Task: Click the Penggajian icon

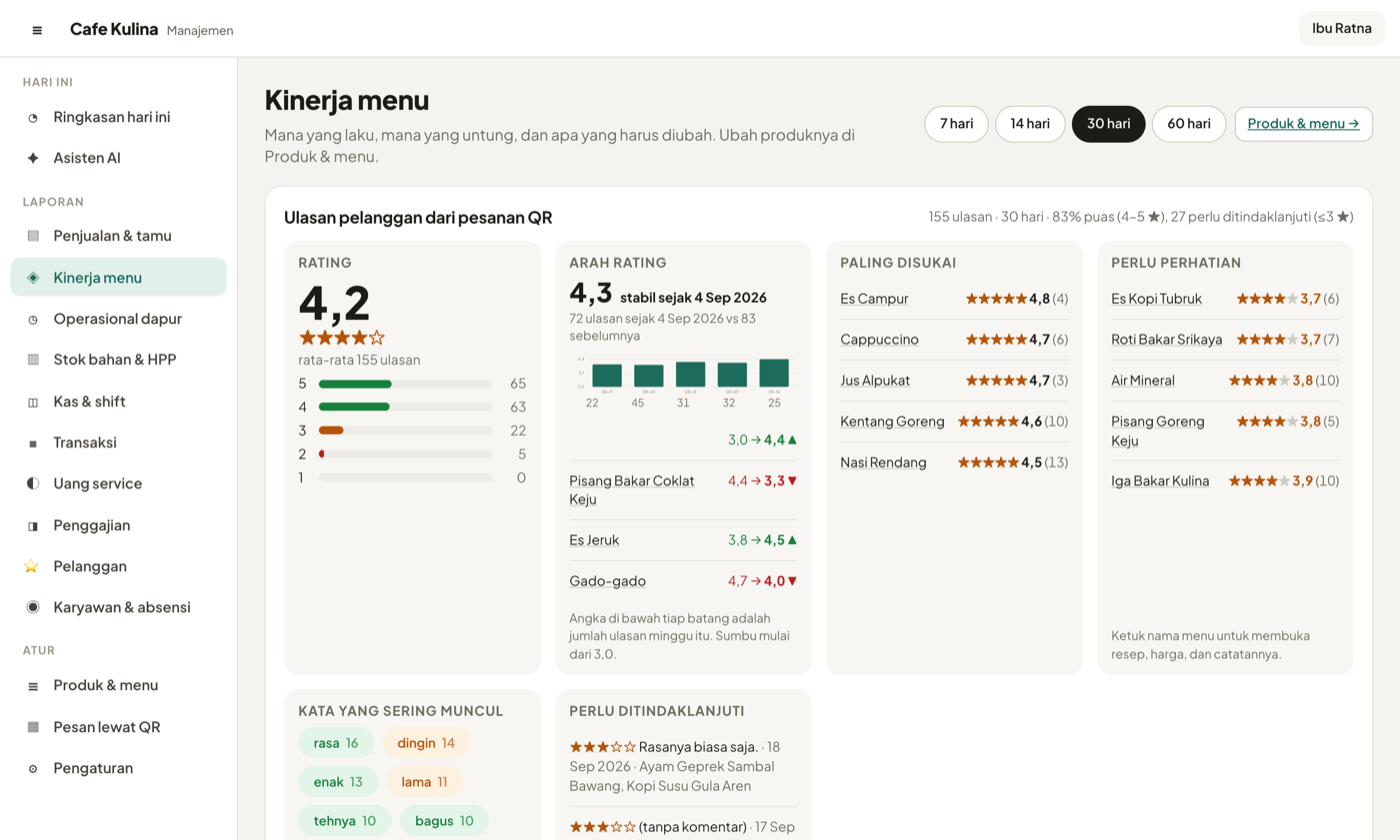Action: [x=33, y=526]
